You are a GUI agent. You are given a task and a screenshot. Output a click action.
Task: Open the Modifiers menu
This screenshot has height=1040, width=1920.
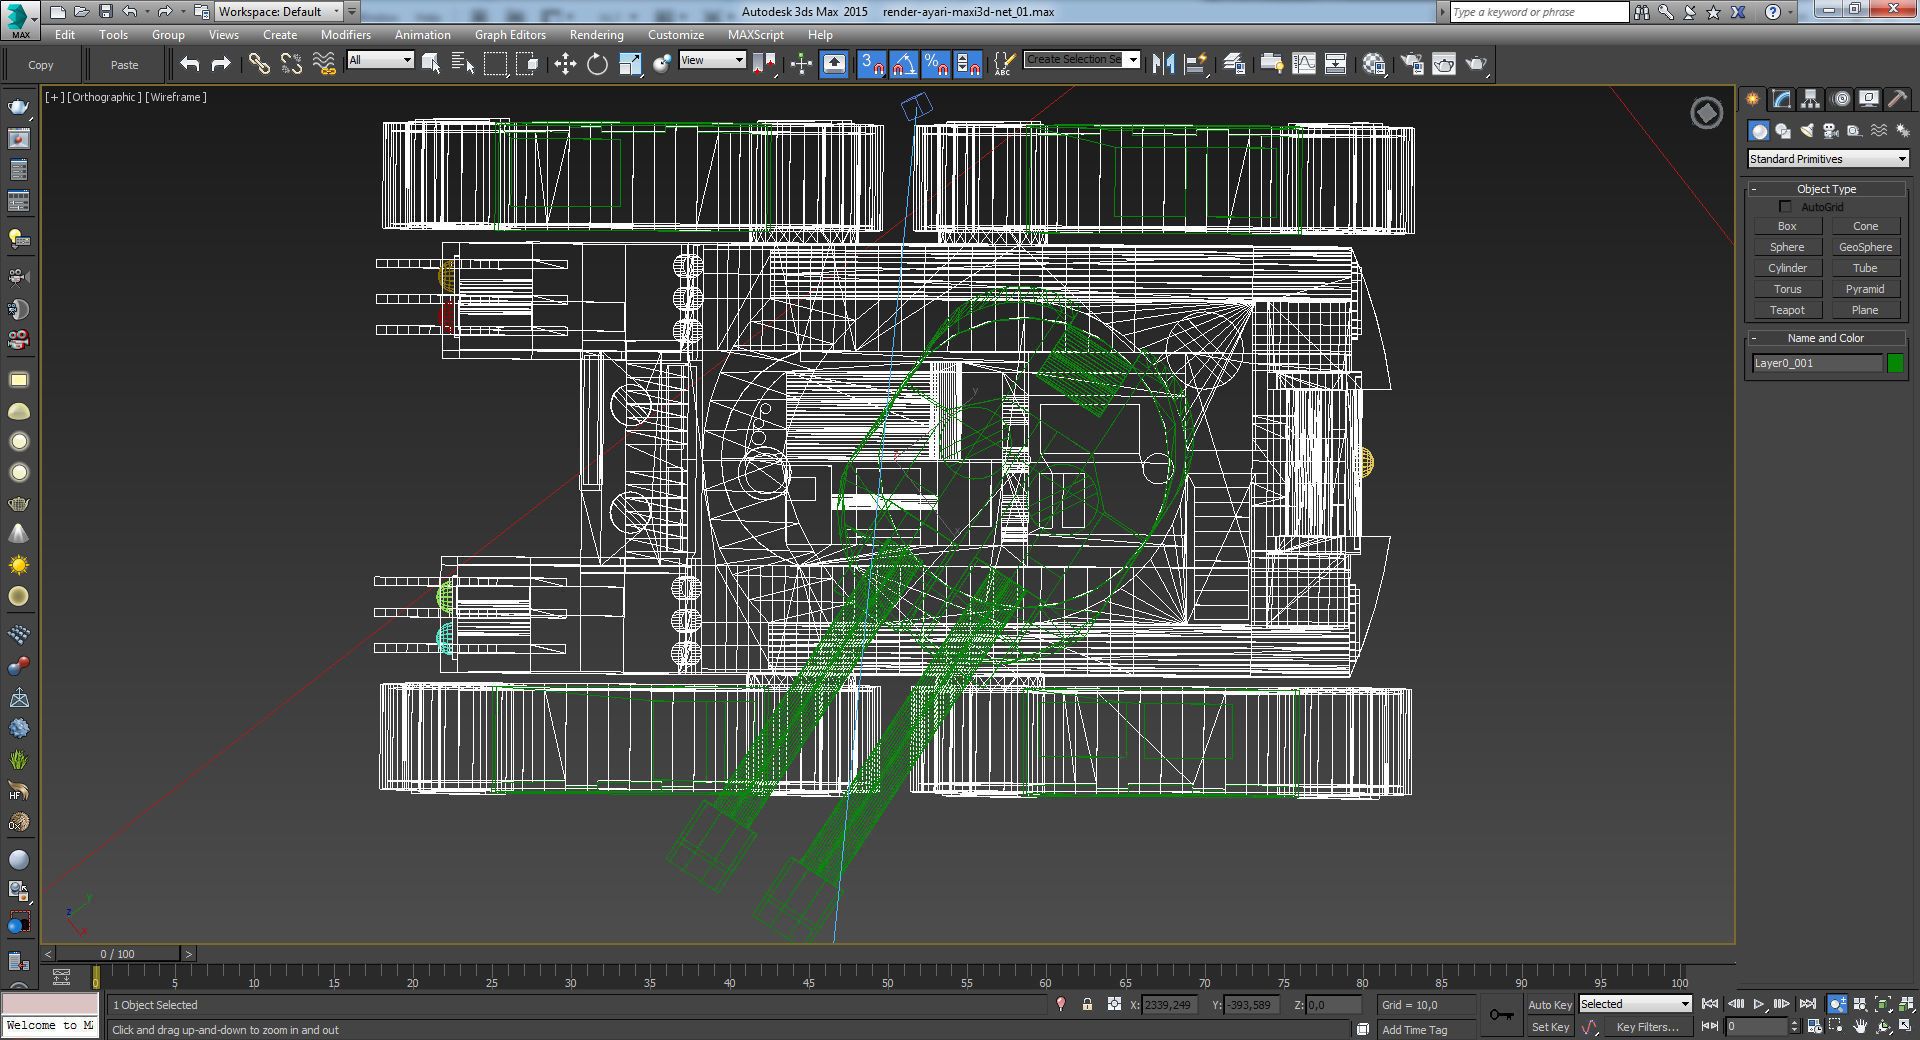(346, 35)
